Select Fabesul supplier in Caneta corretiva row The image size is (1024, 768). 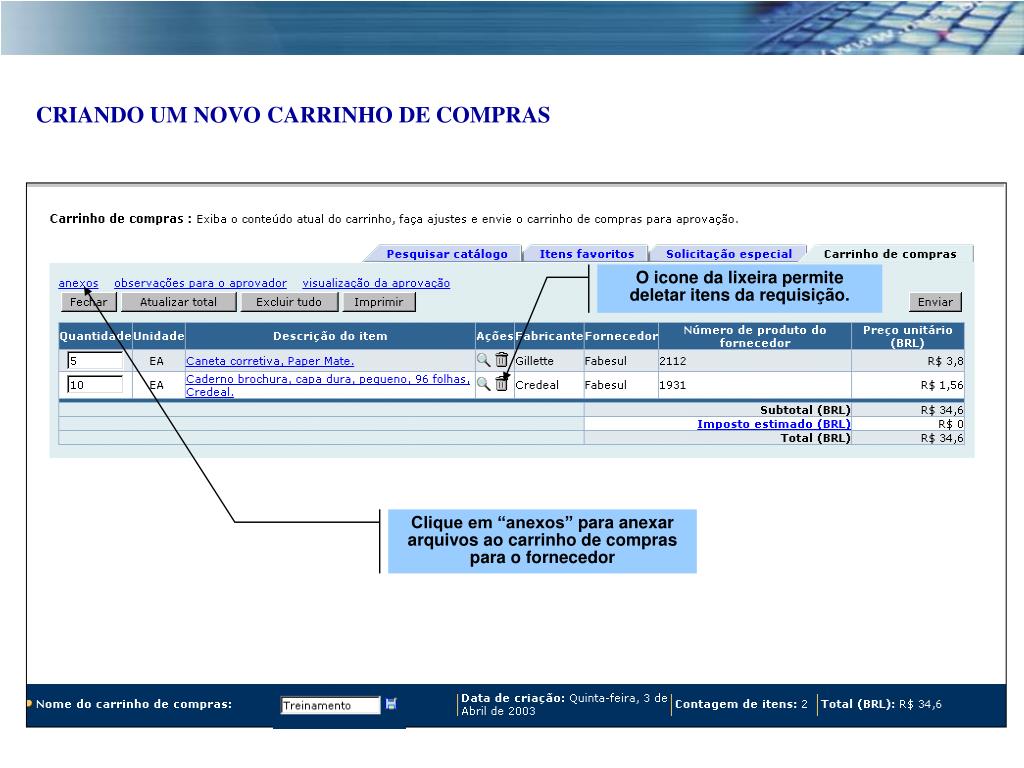coord(605,360)
